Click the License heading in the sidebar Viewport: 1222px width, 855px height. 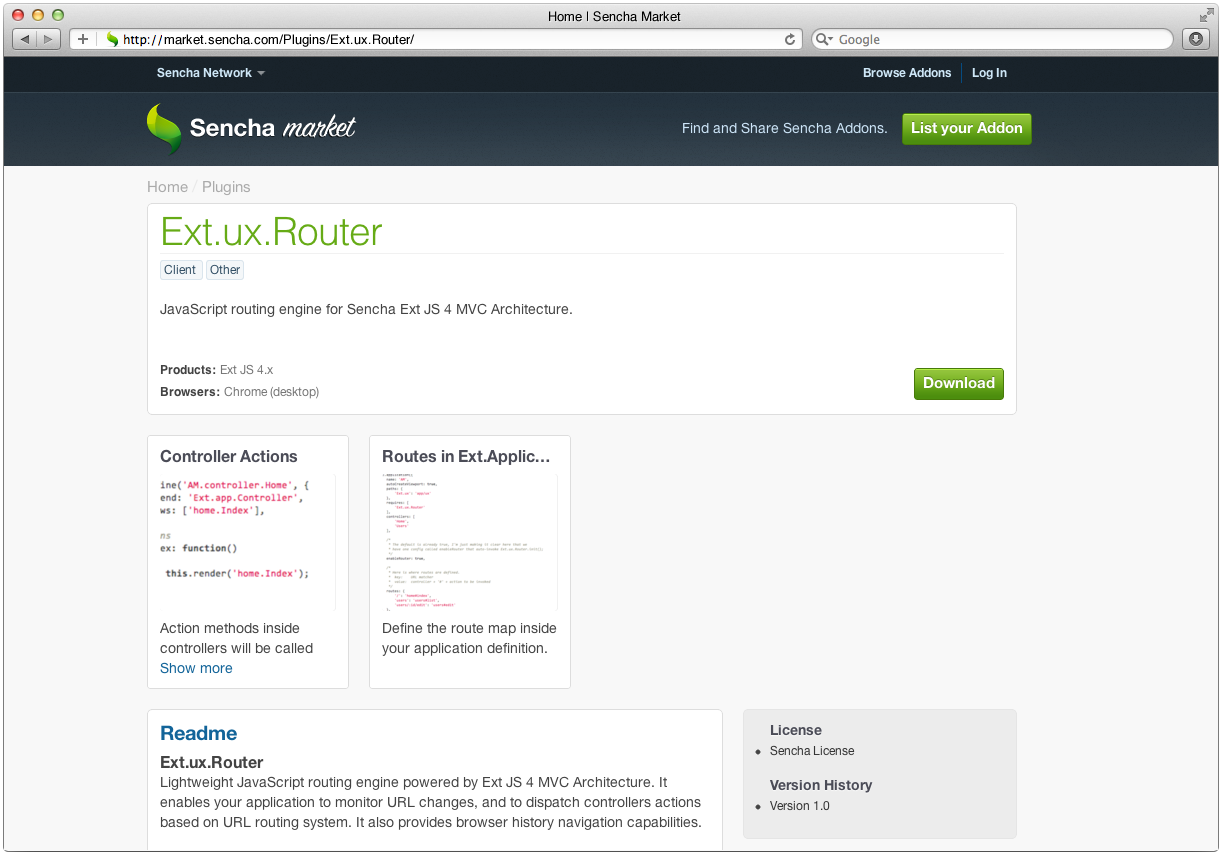[x=796, y=730]
